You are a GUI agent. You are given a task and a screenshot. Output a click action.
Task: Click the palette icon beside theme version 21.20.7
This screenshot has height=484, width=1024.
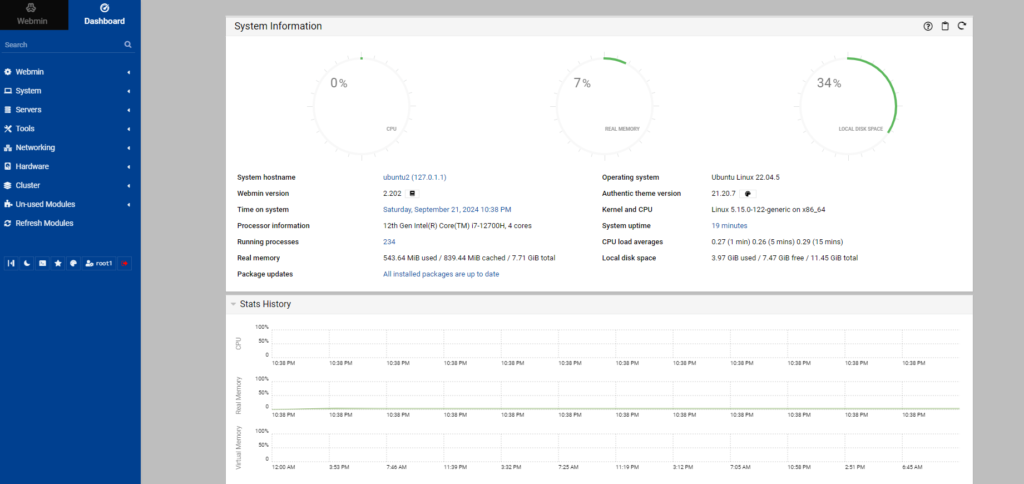(748, 193)
